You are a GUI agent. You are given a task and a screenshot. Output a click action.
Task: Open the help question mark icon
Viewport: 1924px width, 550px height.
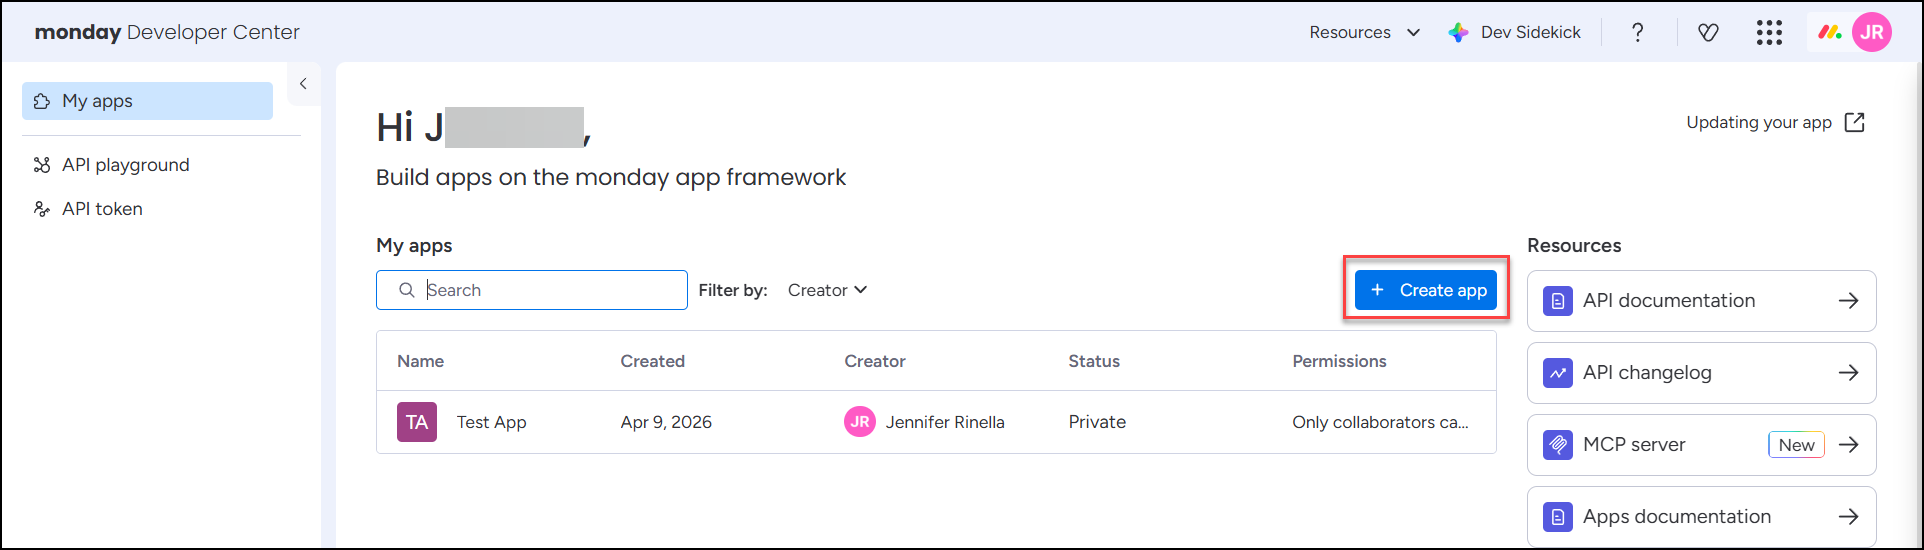pos(1637,32)
